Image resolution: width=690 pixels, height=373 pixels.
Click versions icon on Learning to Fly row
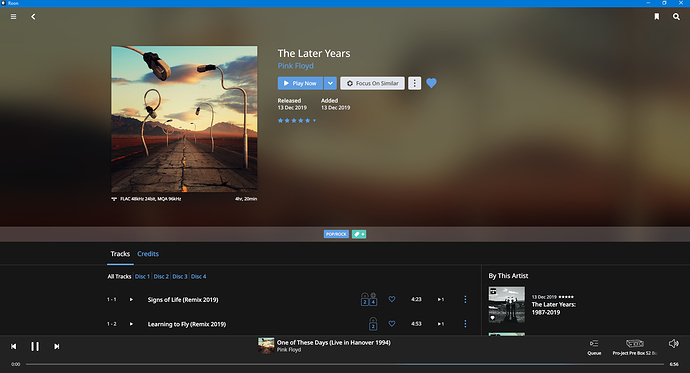(x=373, y=324)
